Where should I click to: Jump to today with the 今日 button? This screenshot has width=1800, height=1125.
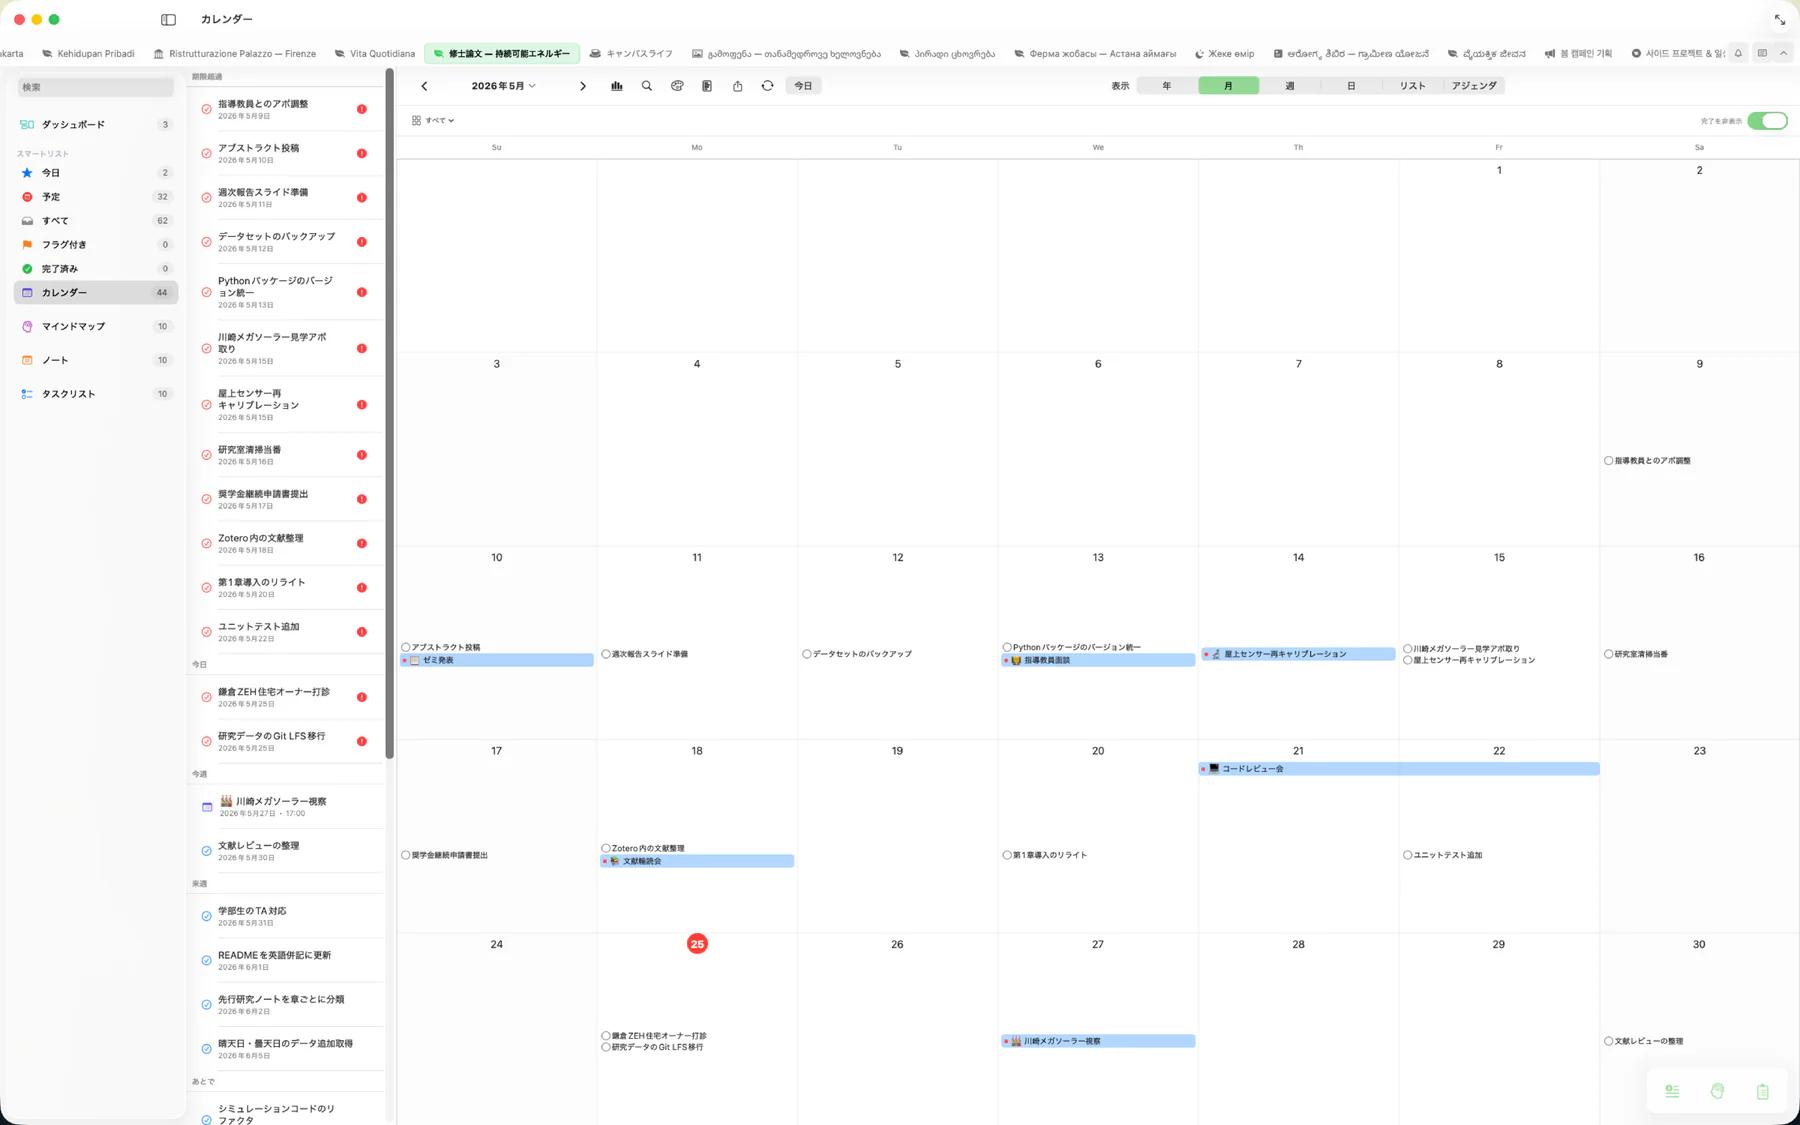pos(803,86)
